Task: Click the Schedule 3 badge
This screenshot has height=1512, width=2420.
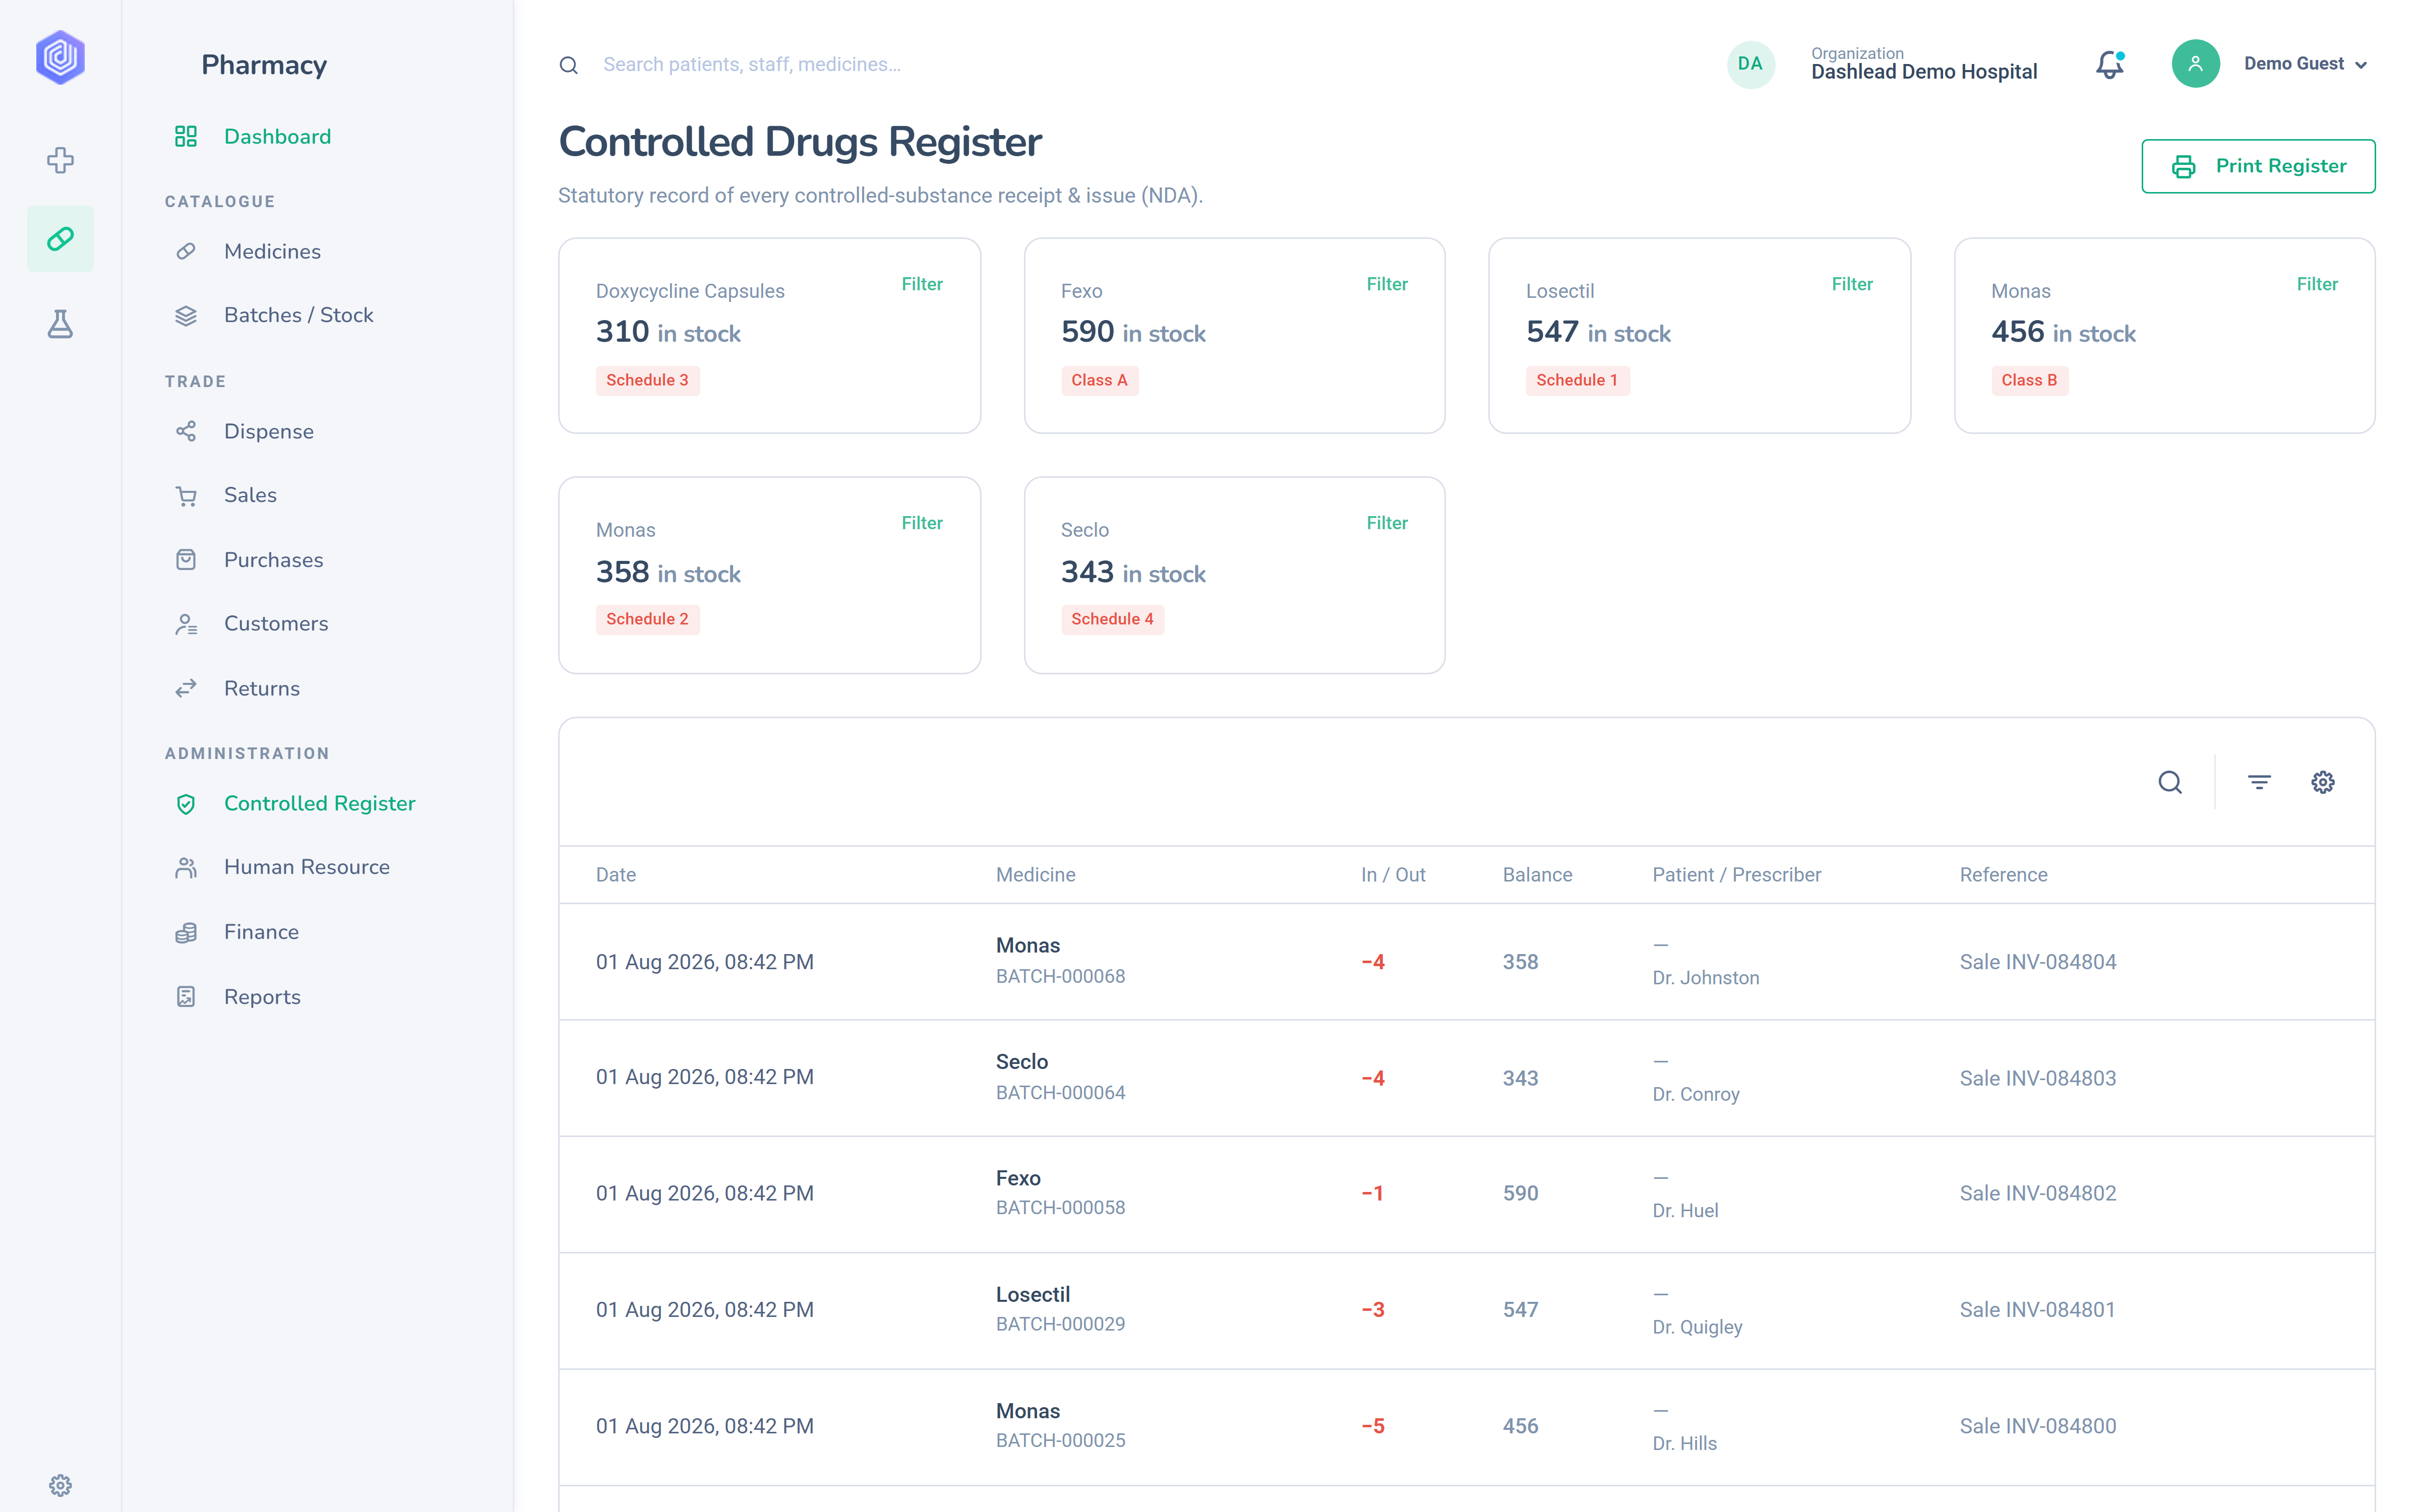Action: 647,380
